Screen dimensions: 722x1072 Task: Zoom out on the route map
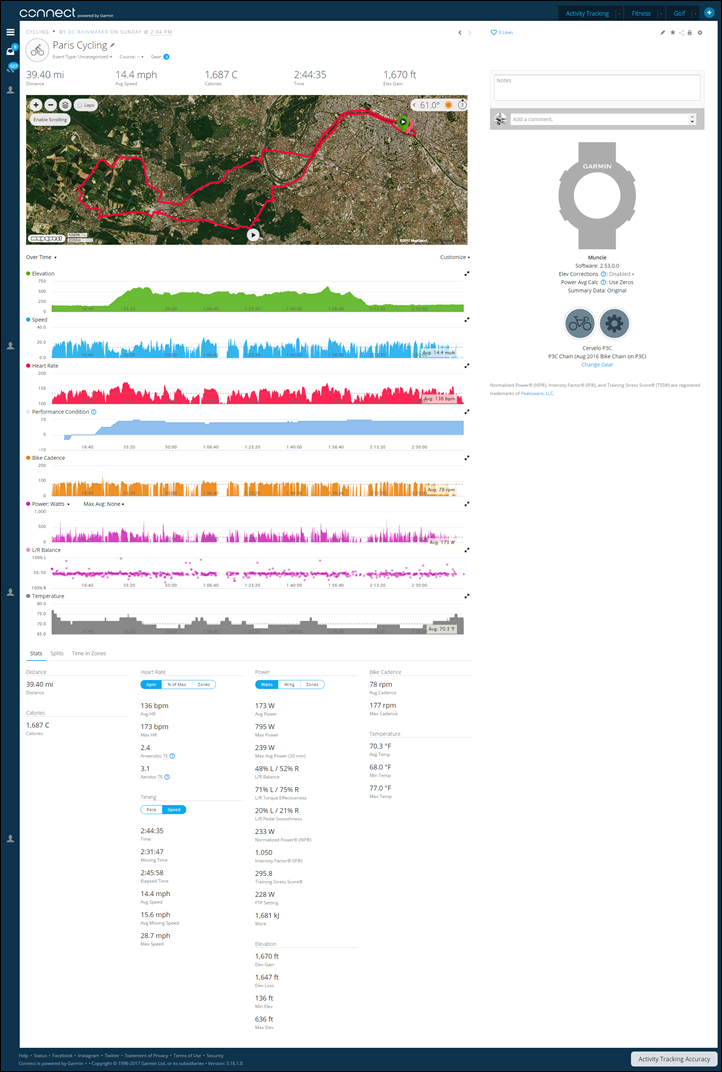(50, 104)
